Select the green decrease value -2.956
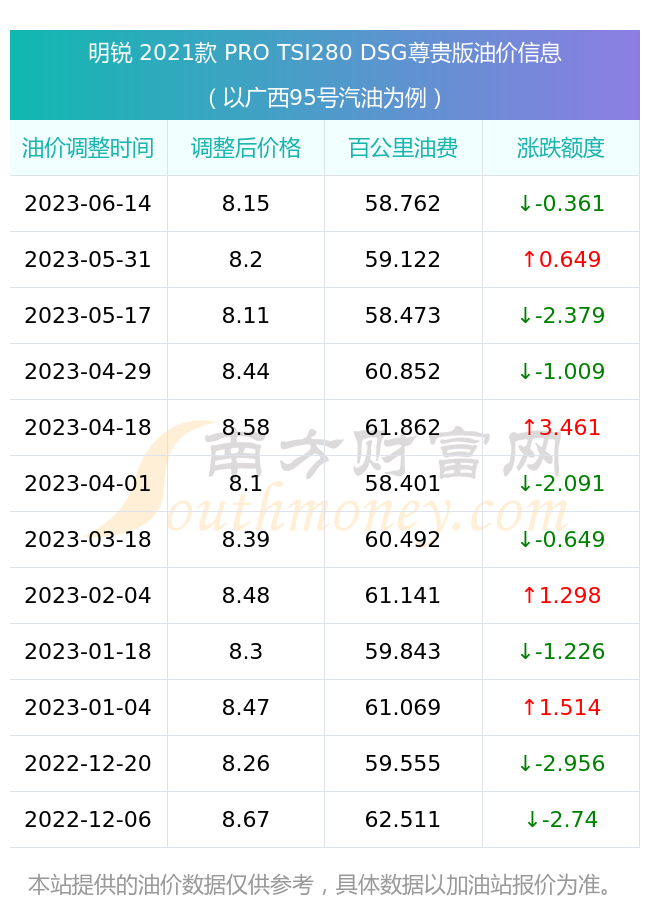This screenshot has width=650, height=911. tap(561, 763)
